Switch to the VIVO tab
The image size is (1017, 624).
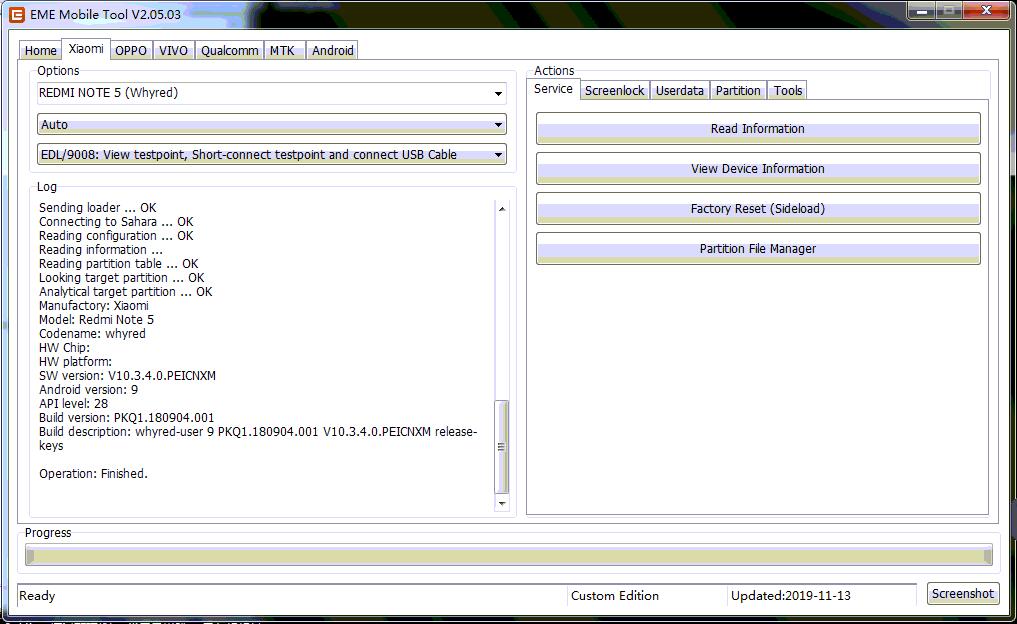click(173, 51)
